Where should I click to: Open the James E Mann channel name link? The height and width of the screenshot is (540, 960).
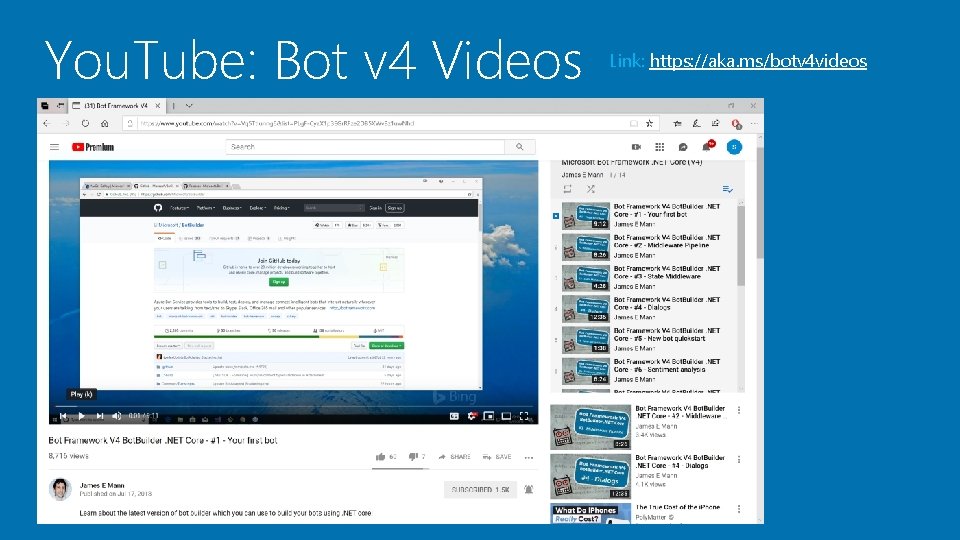click(x=102, y=486)
